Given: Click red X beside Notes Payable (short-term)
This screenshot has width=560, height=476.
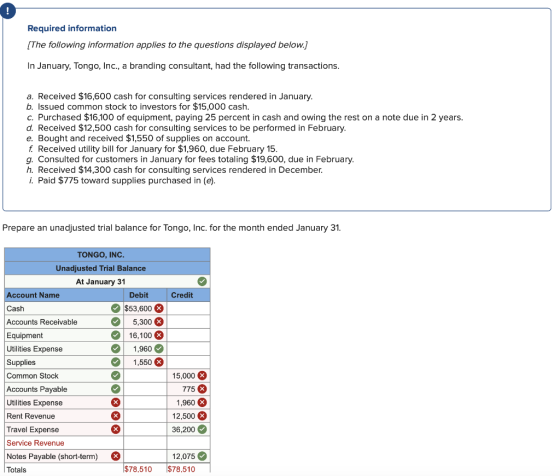Looking at the screenshot, I should [x=115, y=456].
